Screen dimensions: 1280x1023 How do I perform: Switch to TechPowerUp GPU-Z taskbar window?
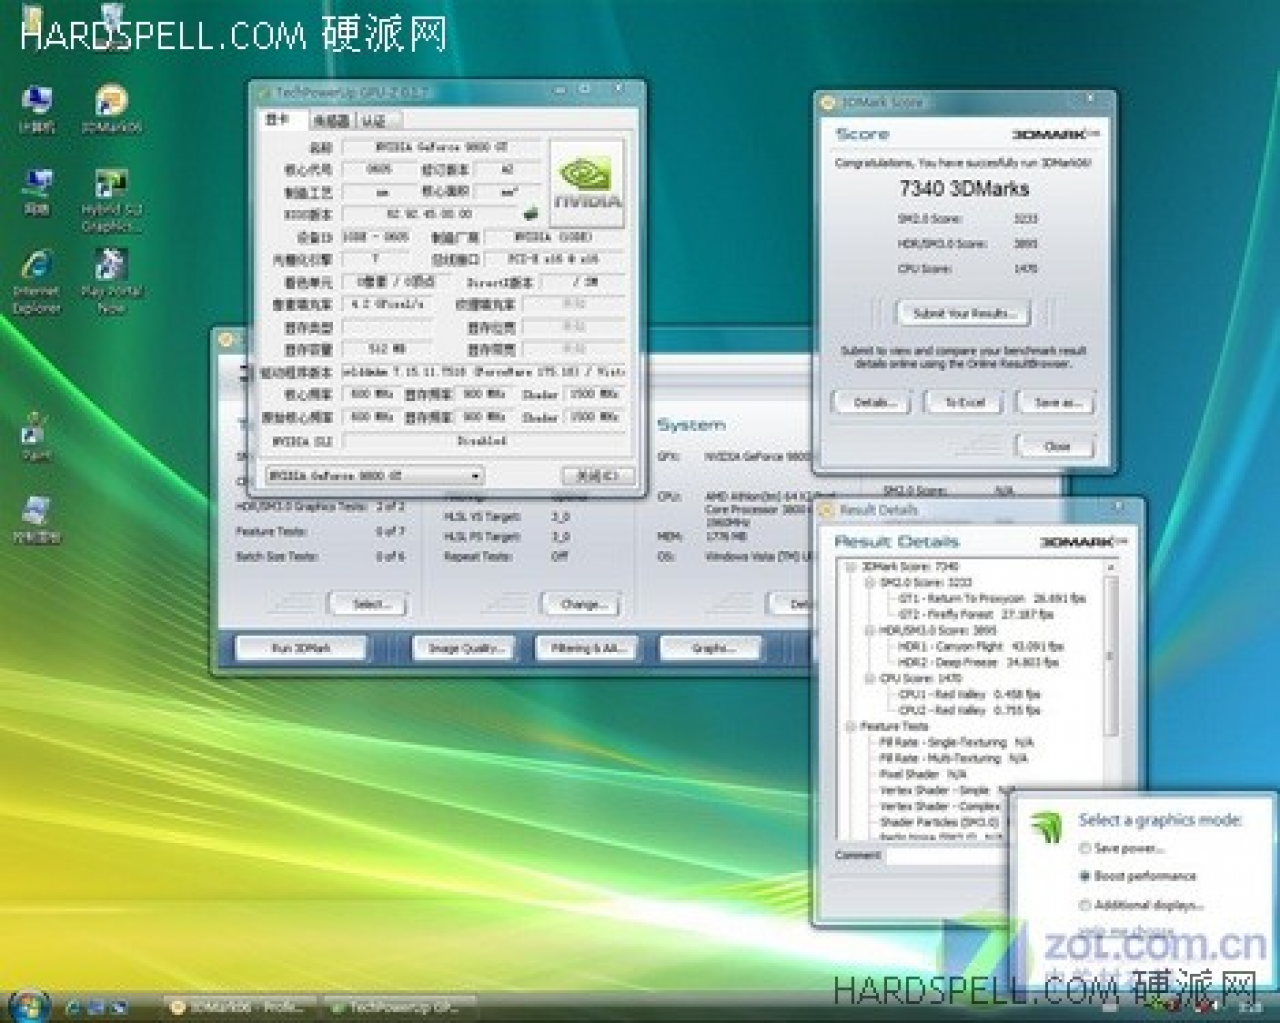[x=400, y=1006]
